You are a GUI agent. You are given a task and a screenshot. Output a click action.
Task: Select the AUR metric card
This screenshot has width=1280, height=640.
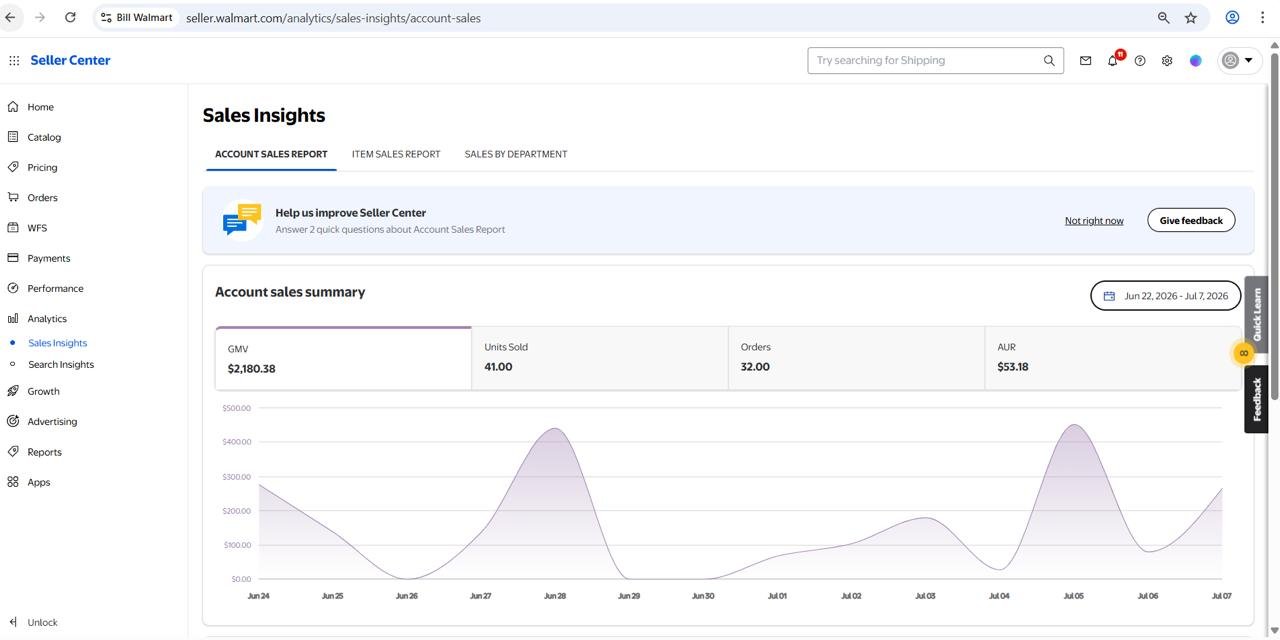(x=1113, y=358)
